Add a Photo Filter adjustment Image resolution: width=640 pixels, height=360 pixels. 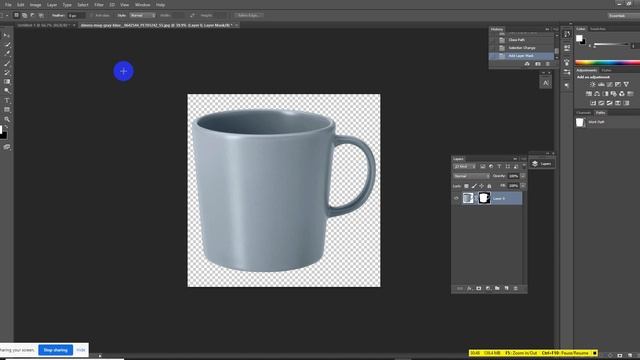tap(613, 94)
